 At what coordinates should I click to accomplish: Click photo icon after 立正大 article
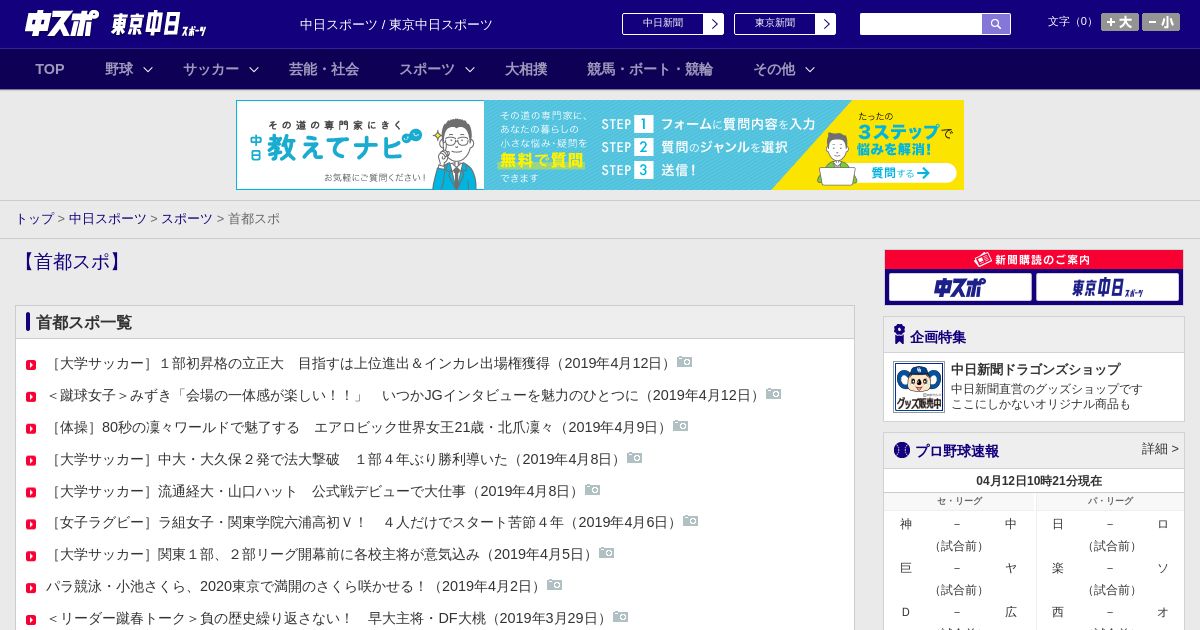[685, 362]
